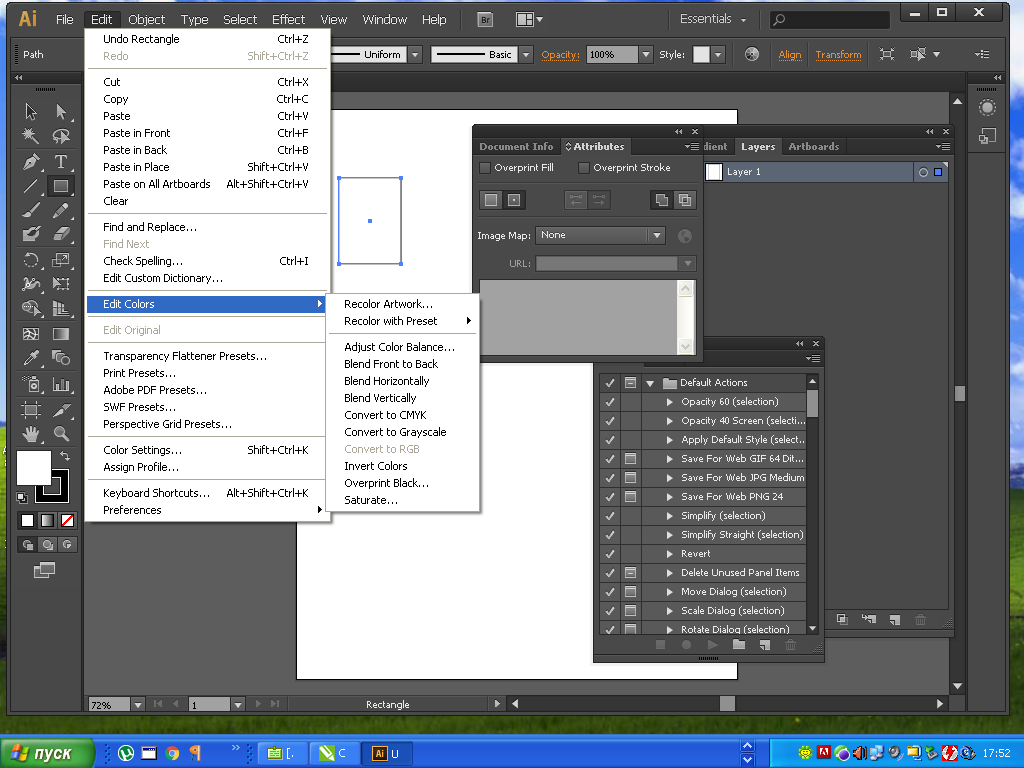Collapse the Default Actions folder

click(650, 383)
